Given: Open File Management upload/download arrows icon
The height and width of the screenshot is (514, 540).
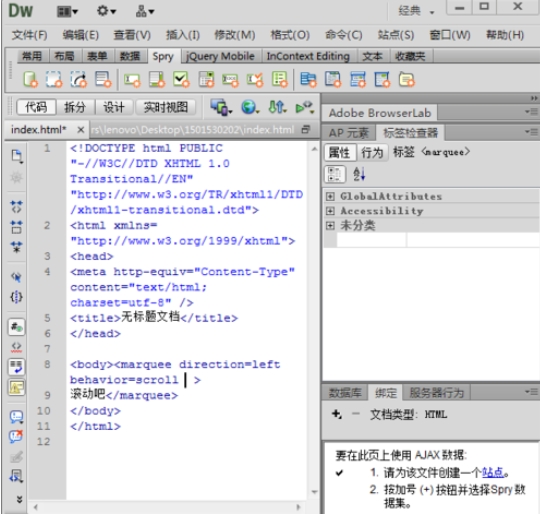Looking at the screenshot, I should pos(277,107).
